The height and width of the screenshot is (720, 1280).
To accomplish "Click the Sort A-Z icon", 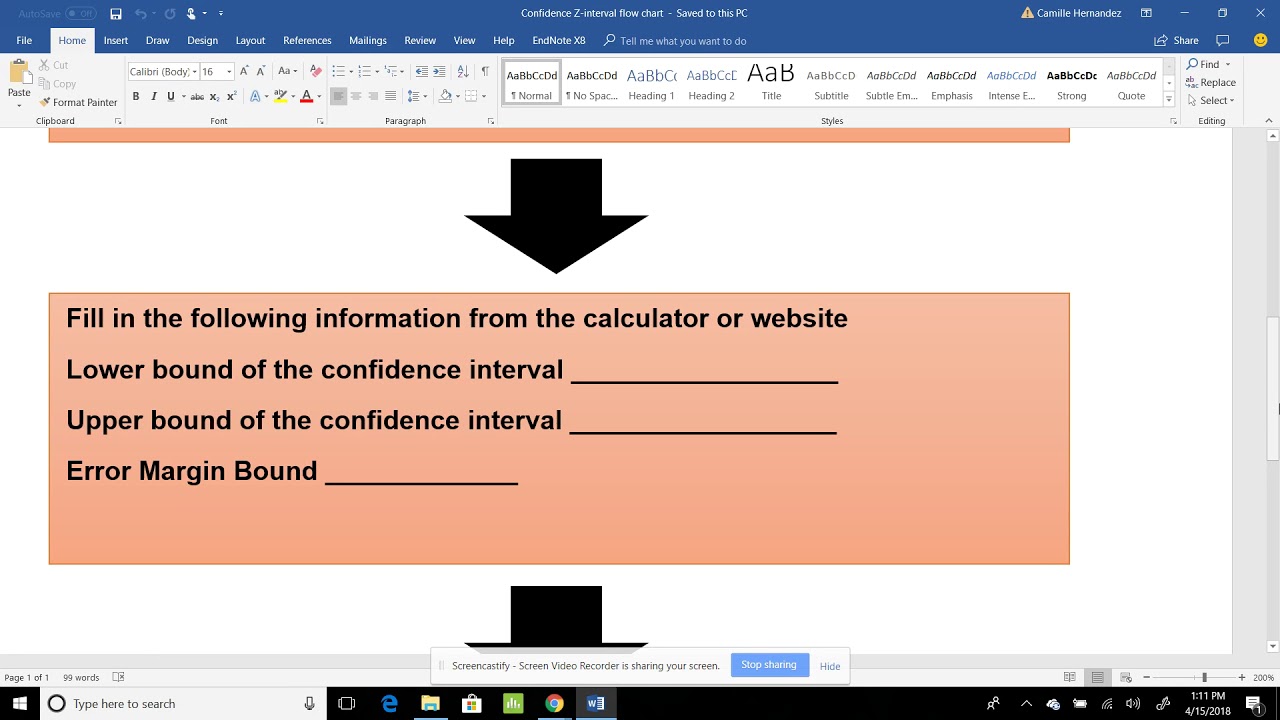I will pyautogui.click(x=462, y=71).
